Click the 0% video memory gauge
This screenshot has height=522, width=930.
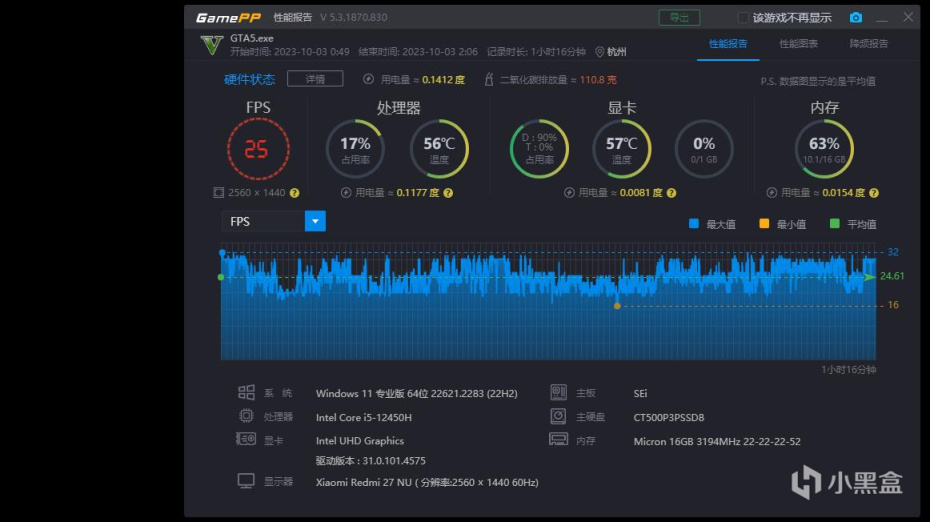pyautogui.click(x=704, y=149)
